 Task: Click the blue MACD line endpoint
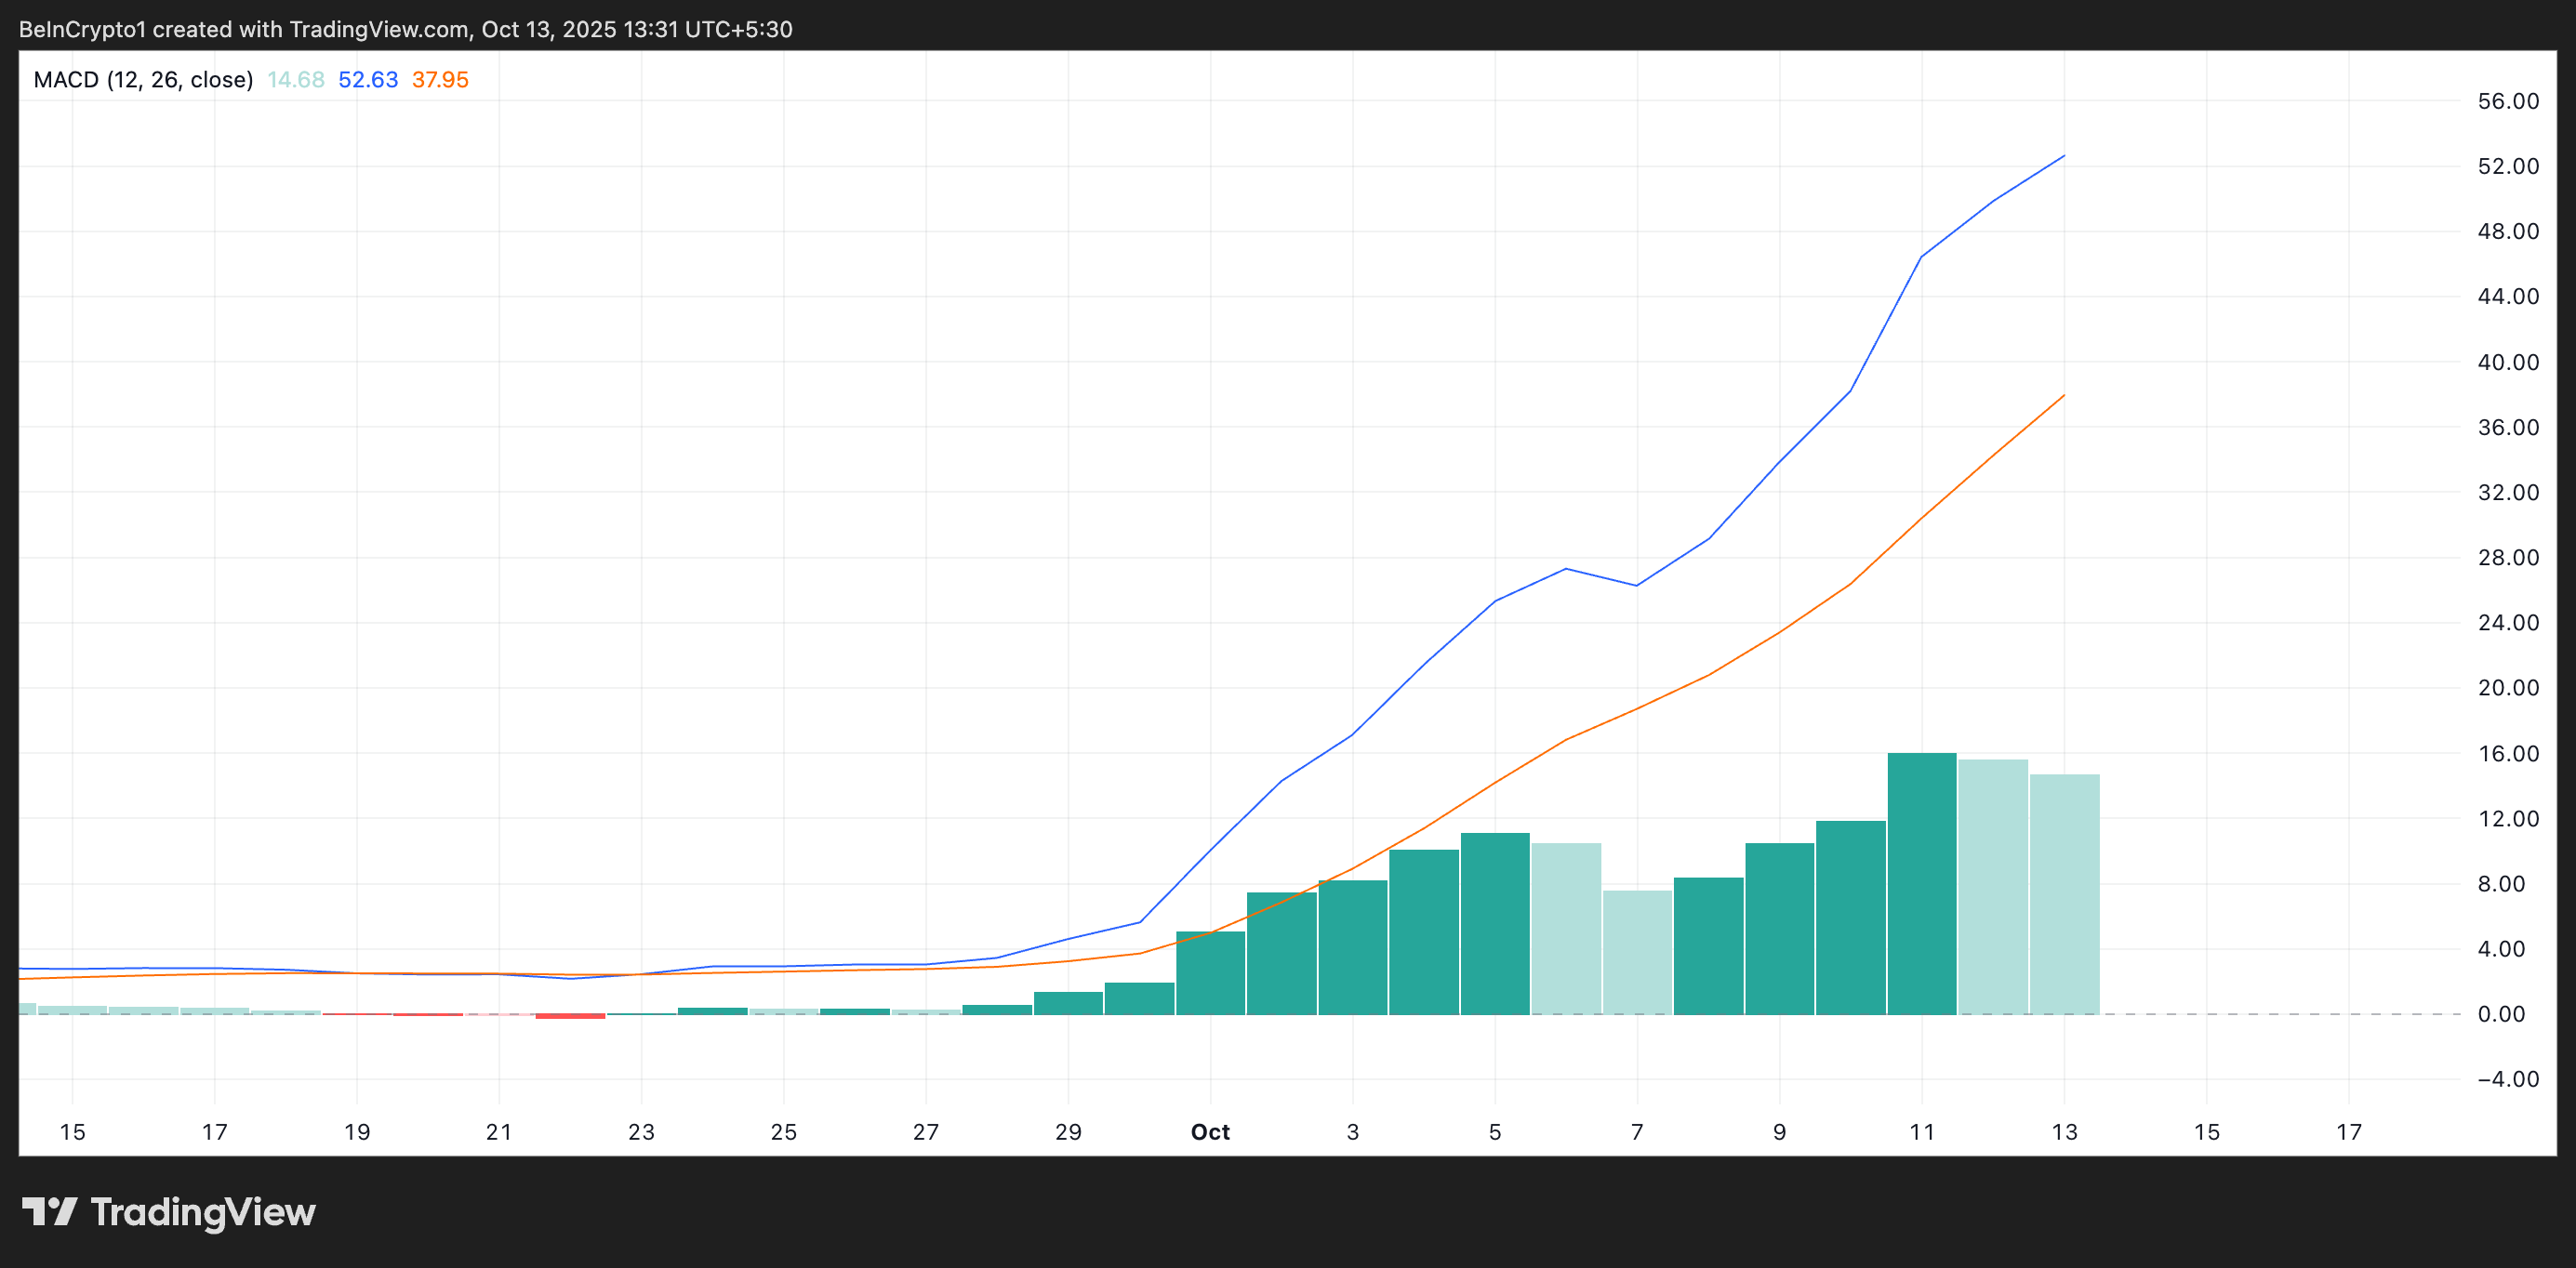(x=2064, y=156)
